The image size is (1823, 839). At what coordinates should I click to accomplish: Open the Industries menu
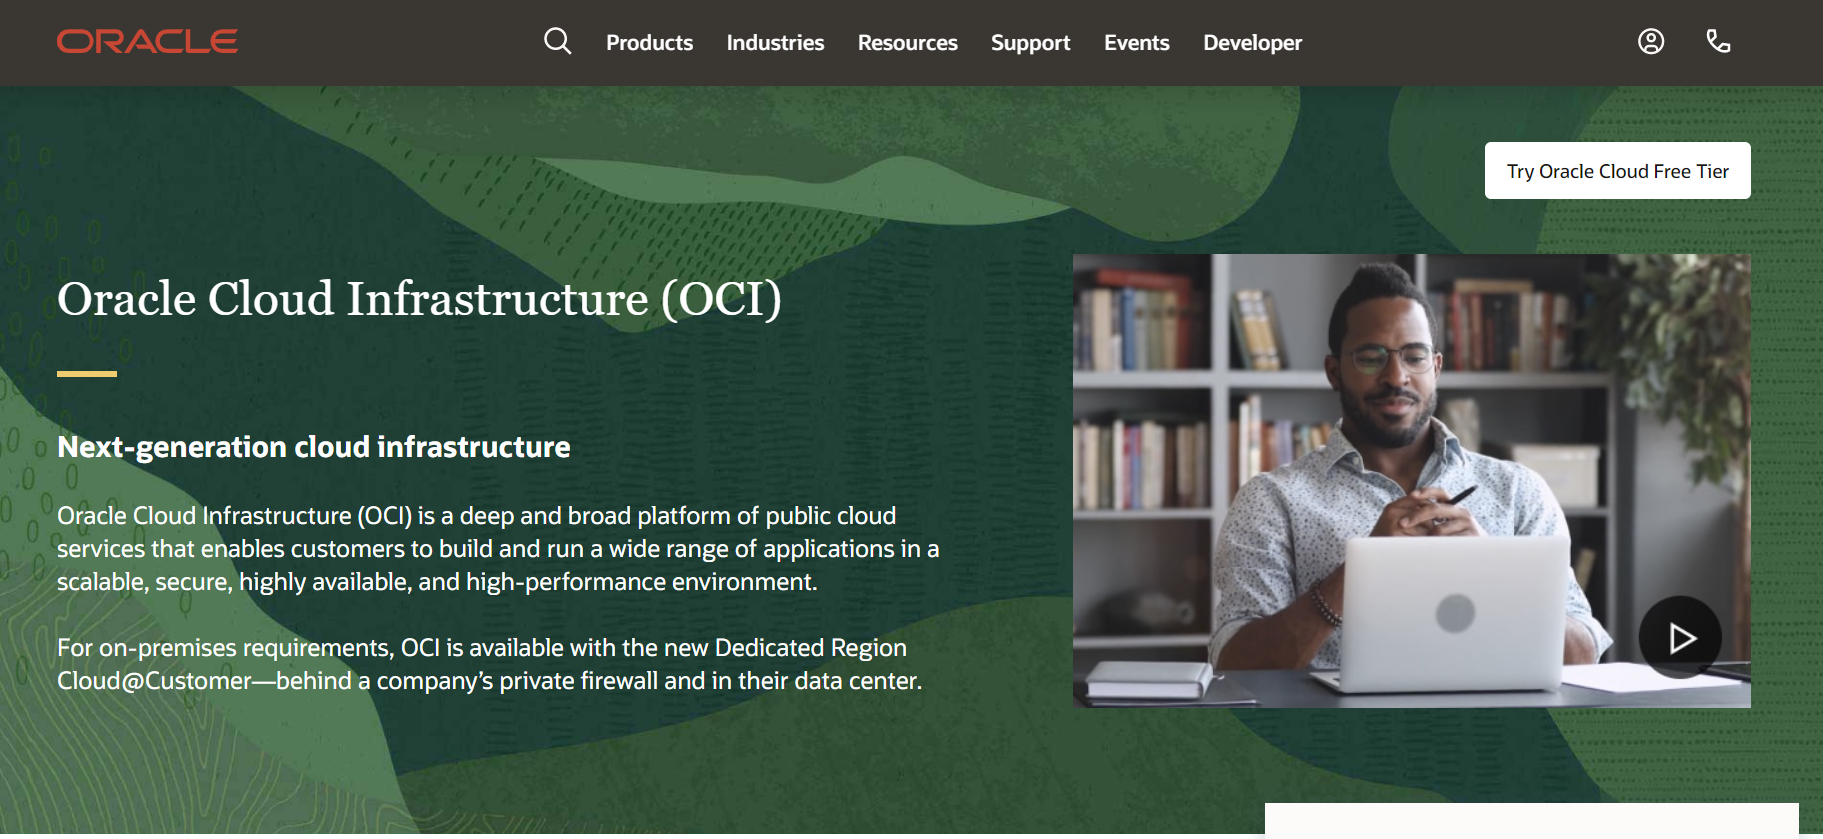coord(775,43)
